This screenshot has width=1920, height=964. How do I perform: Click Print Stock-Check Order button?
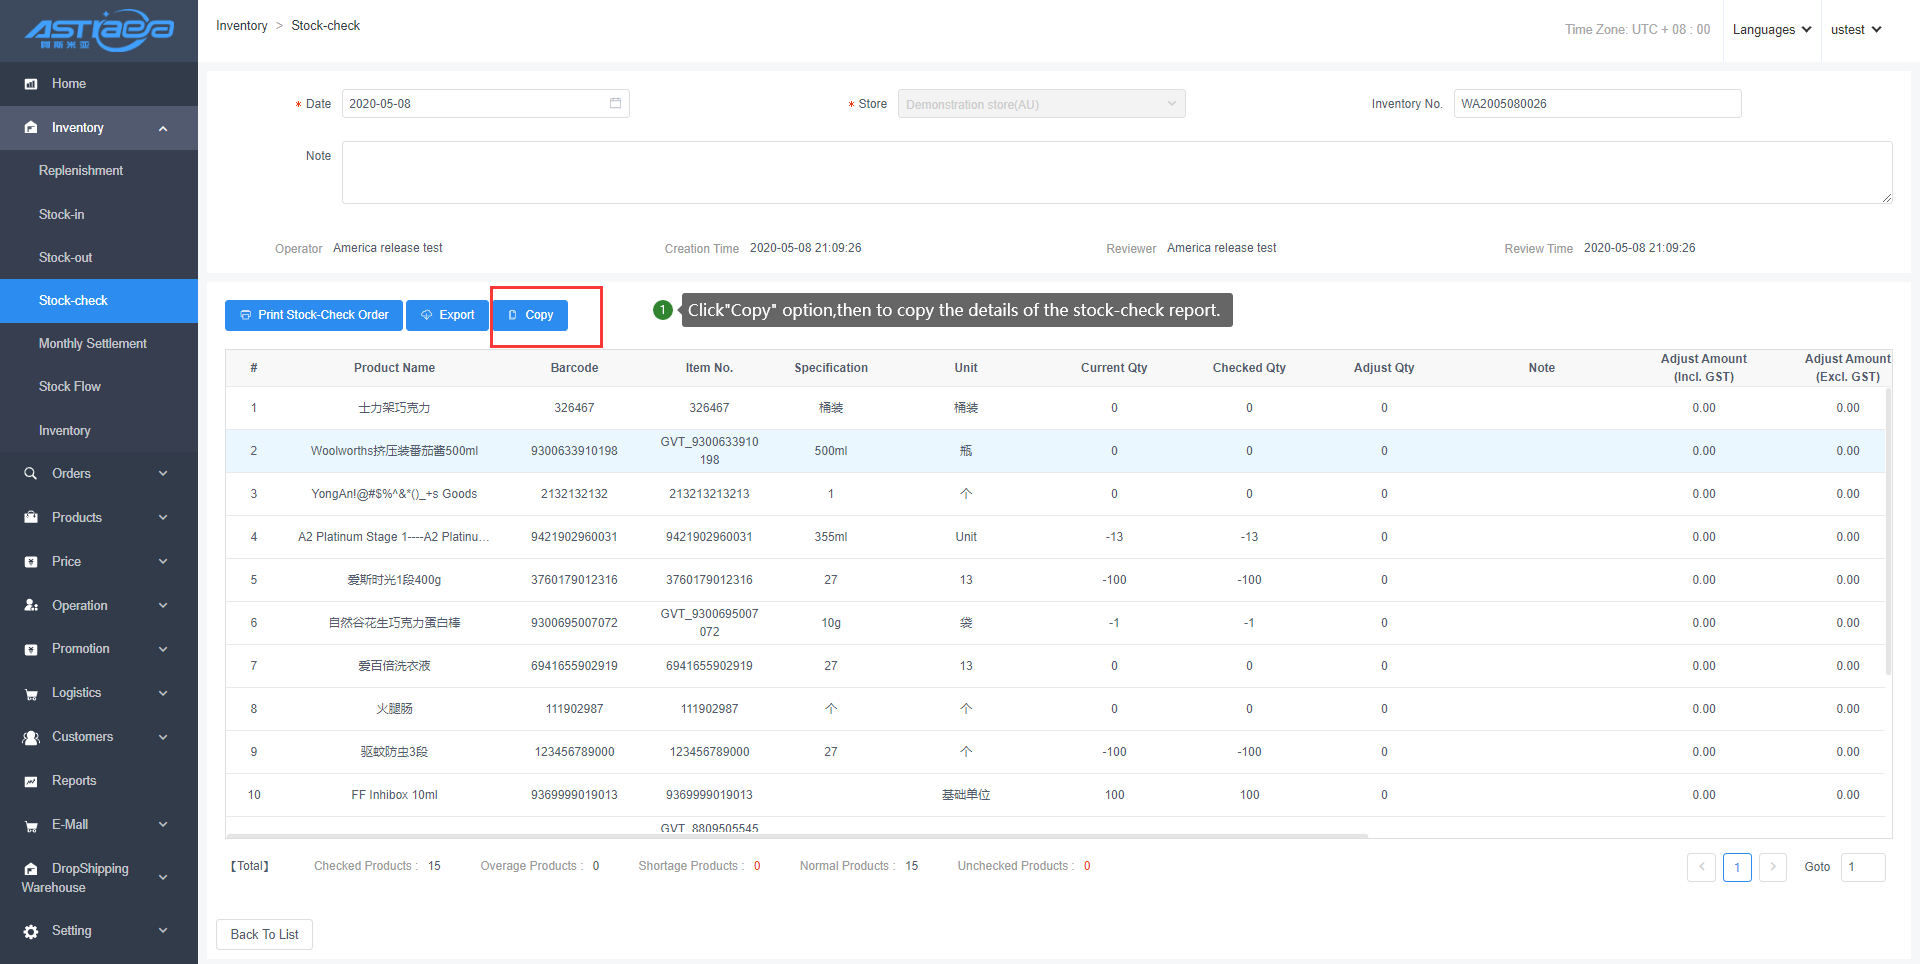(x=314, y=315)
